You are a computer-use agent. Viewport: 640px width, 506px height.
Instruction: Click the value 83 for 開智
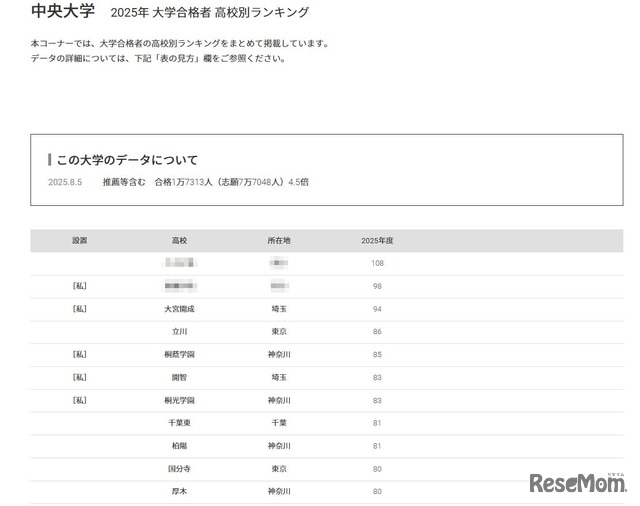click(377, 377)
